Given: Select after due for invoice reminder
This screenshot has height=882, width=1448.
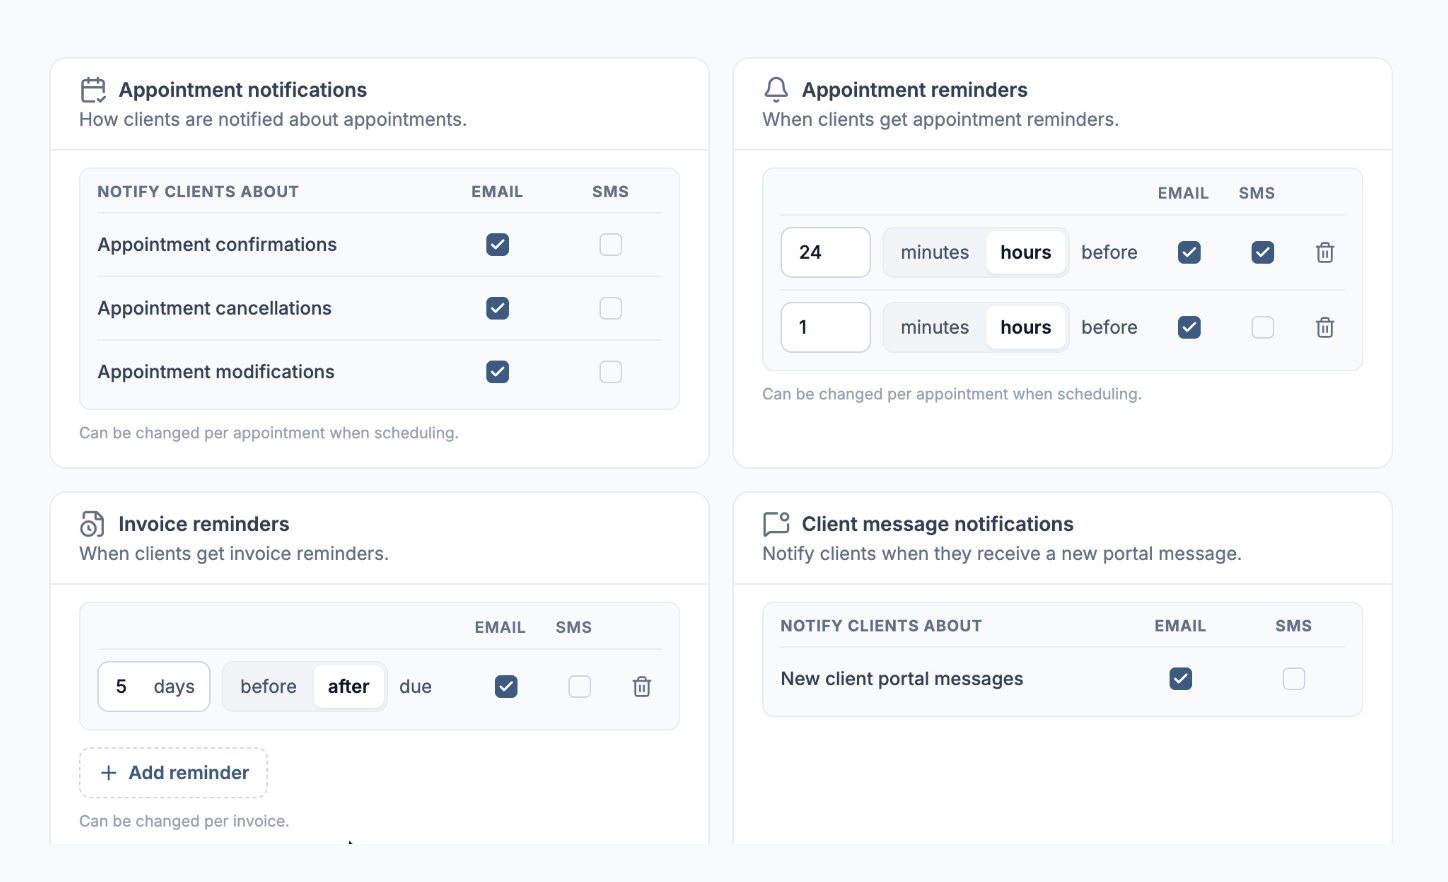Looking at the screenshot, I should coord(349,687).
